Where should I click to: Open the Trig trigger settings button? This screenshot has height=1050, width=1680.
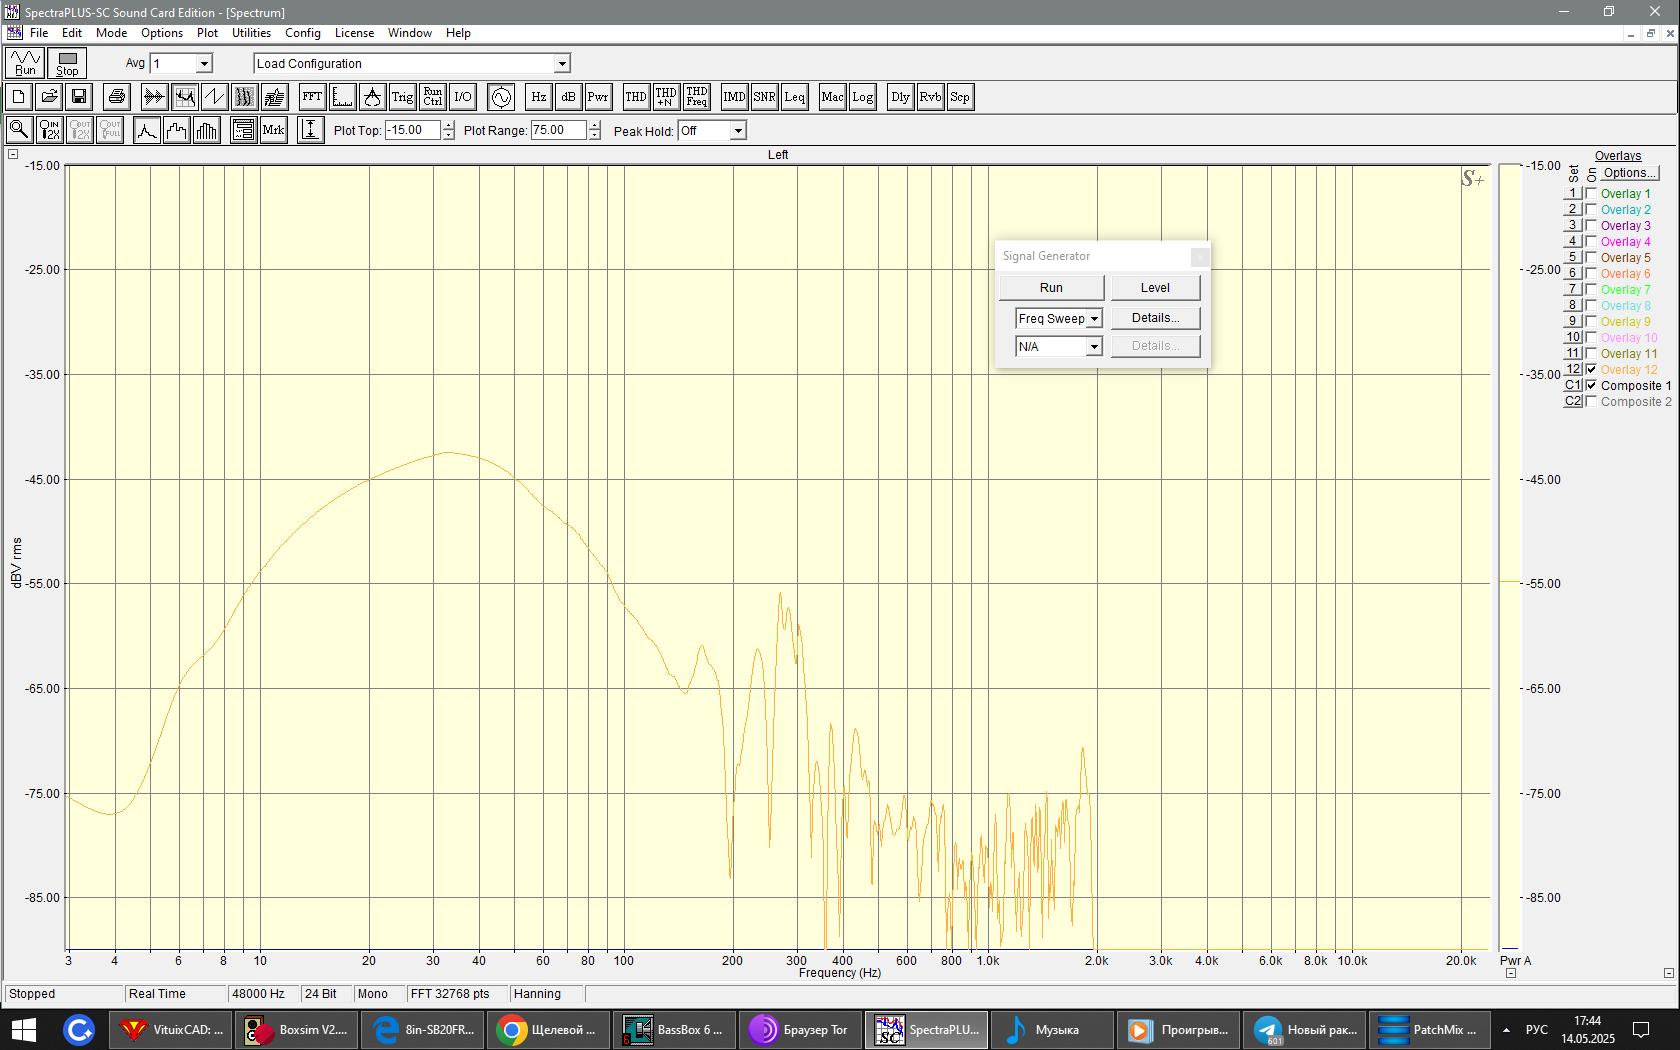coord(402,97)
